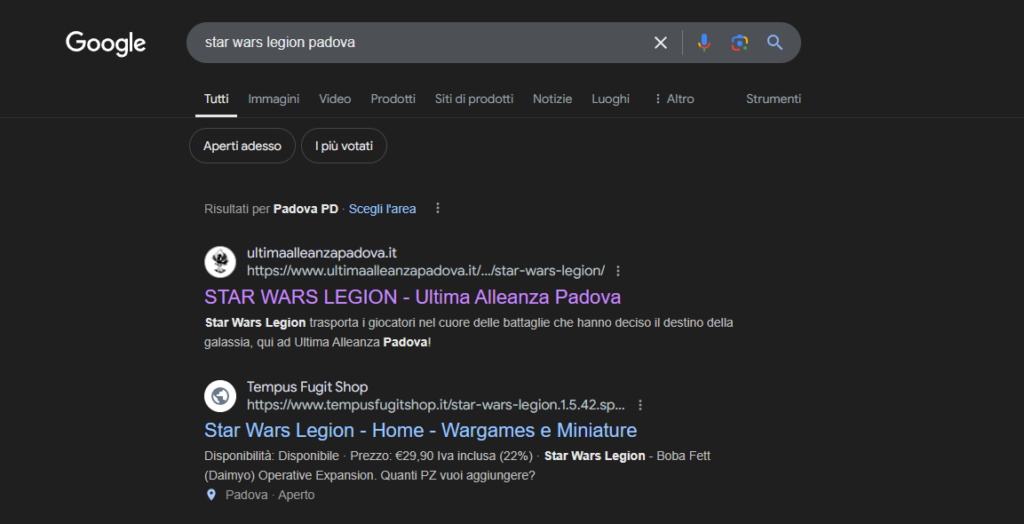Viewport: 1024px width, 524px height.
Task: Click the ultimaalleanzapadova.it star-wars-legion URL
Action: pos(426,270)
